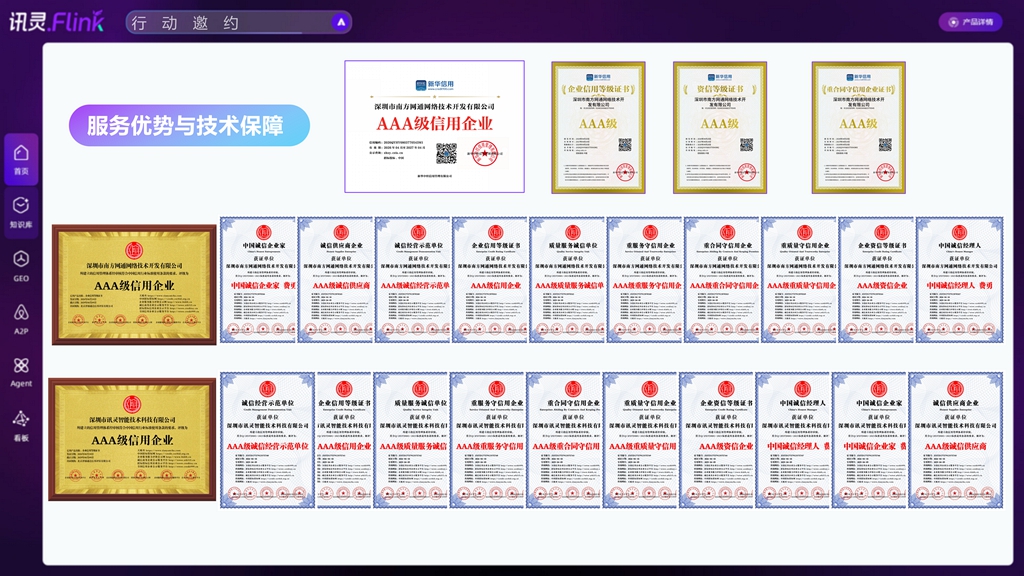Open 南方网通 企业资信等级证书 certificate
Screen dimensions: 1024x576
[x=876, y=280]
